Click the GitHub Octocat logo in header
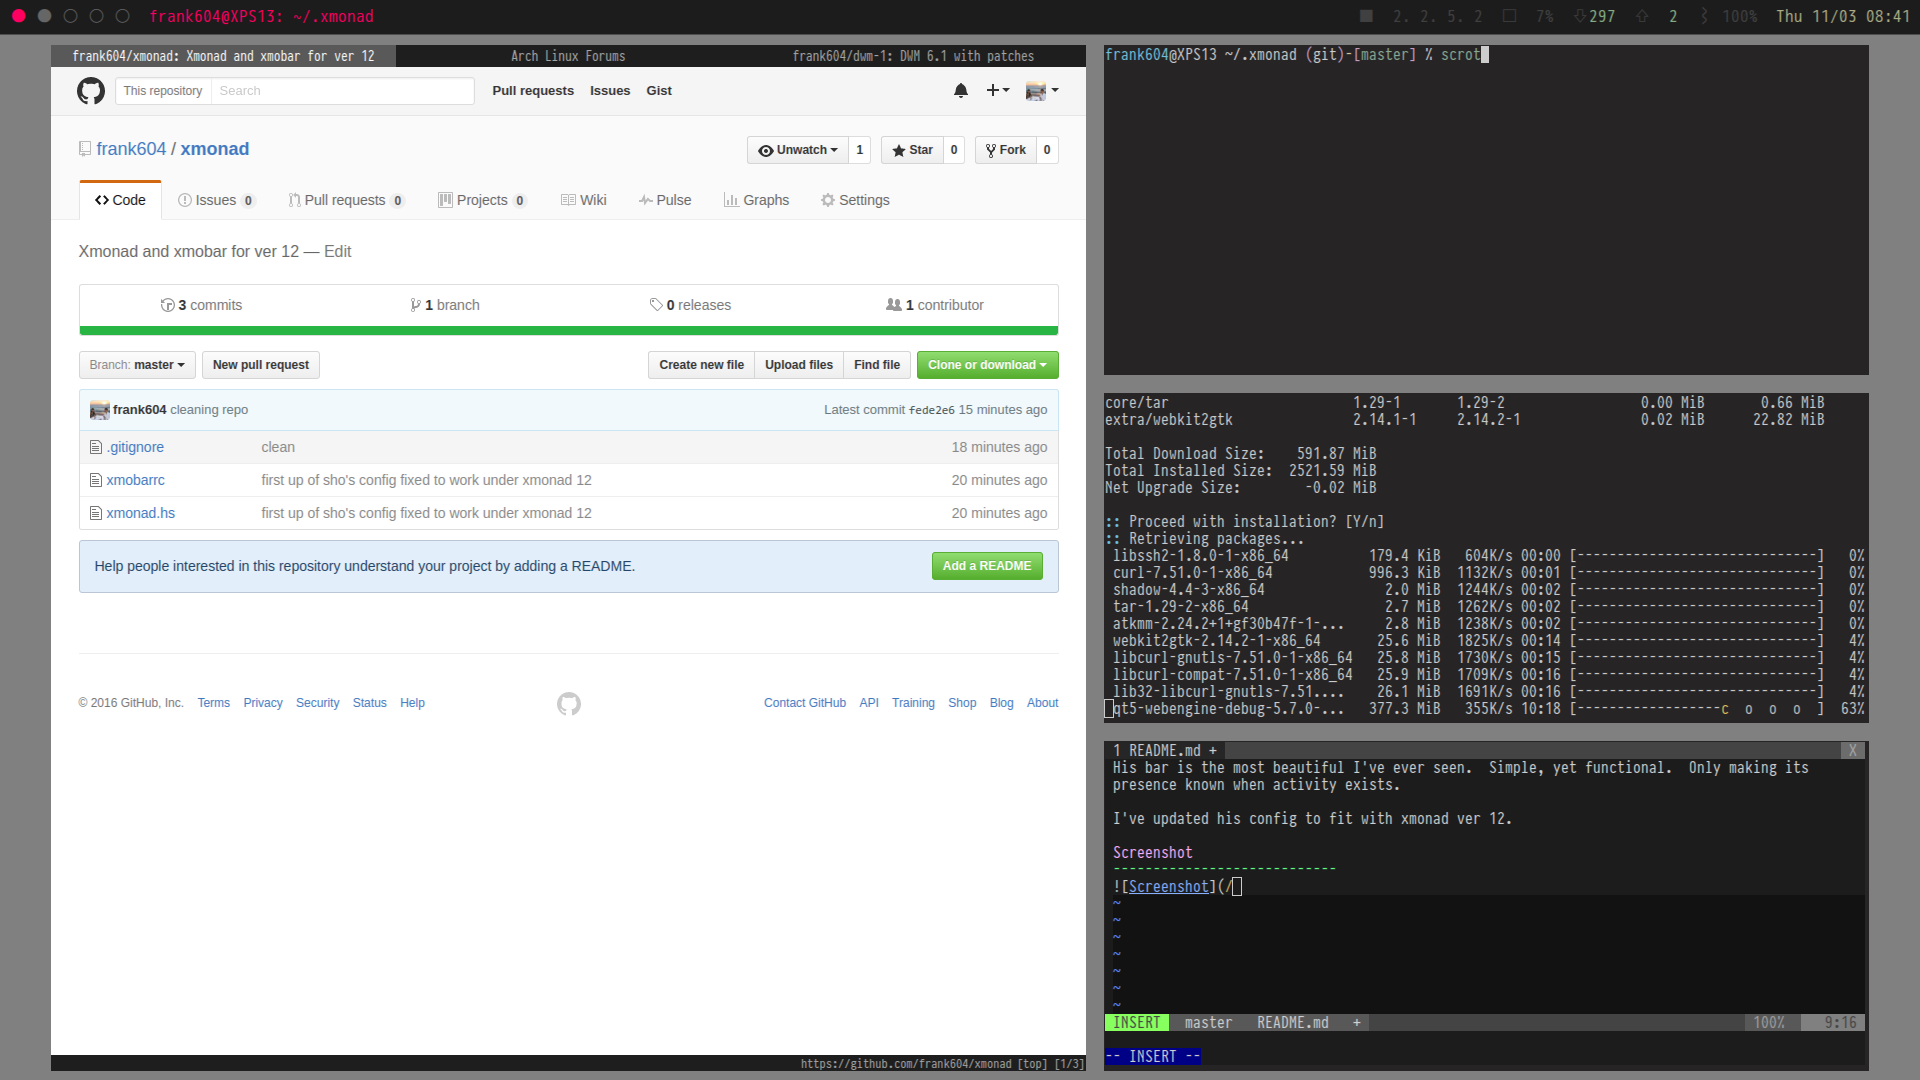 pos(91,91)
